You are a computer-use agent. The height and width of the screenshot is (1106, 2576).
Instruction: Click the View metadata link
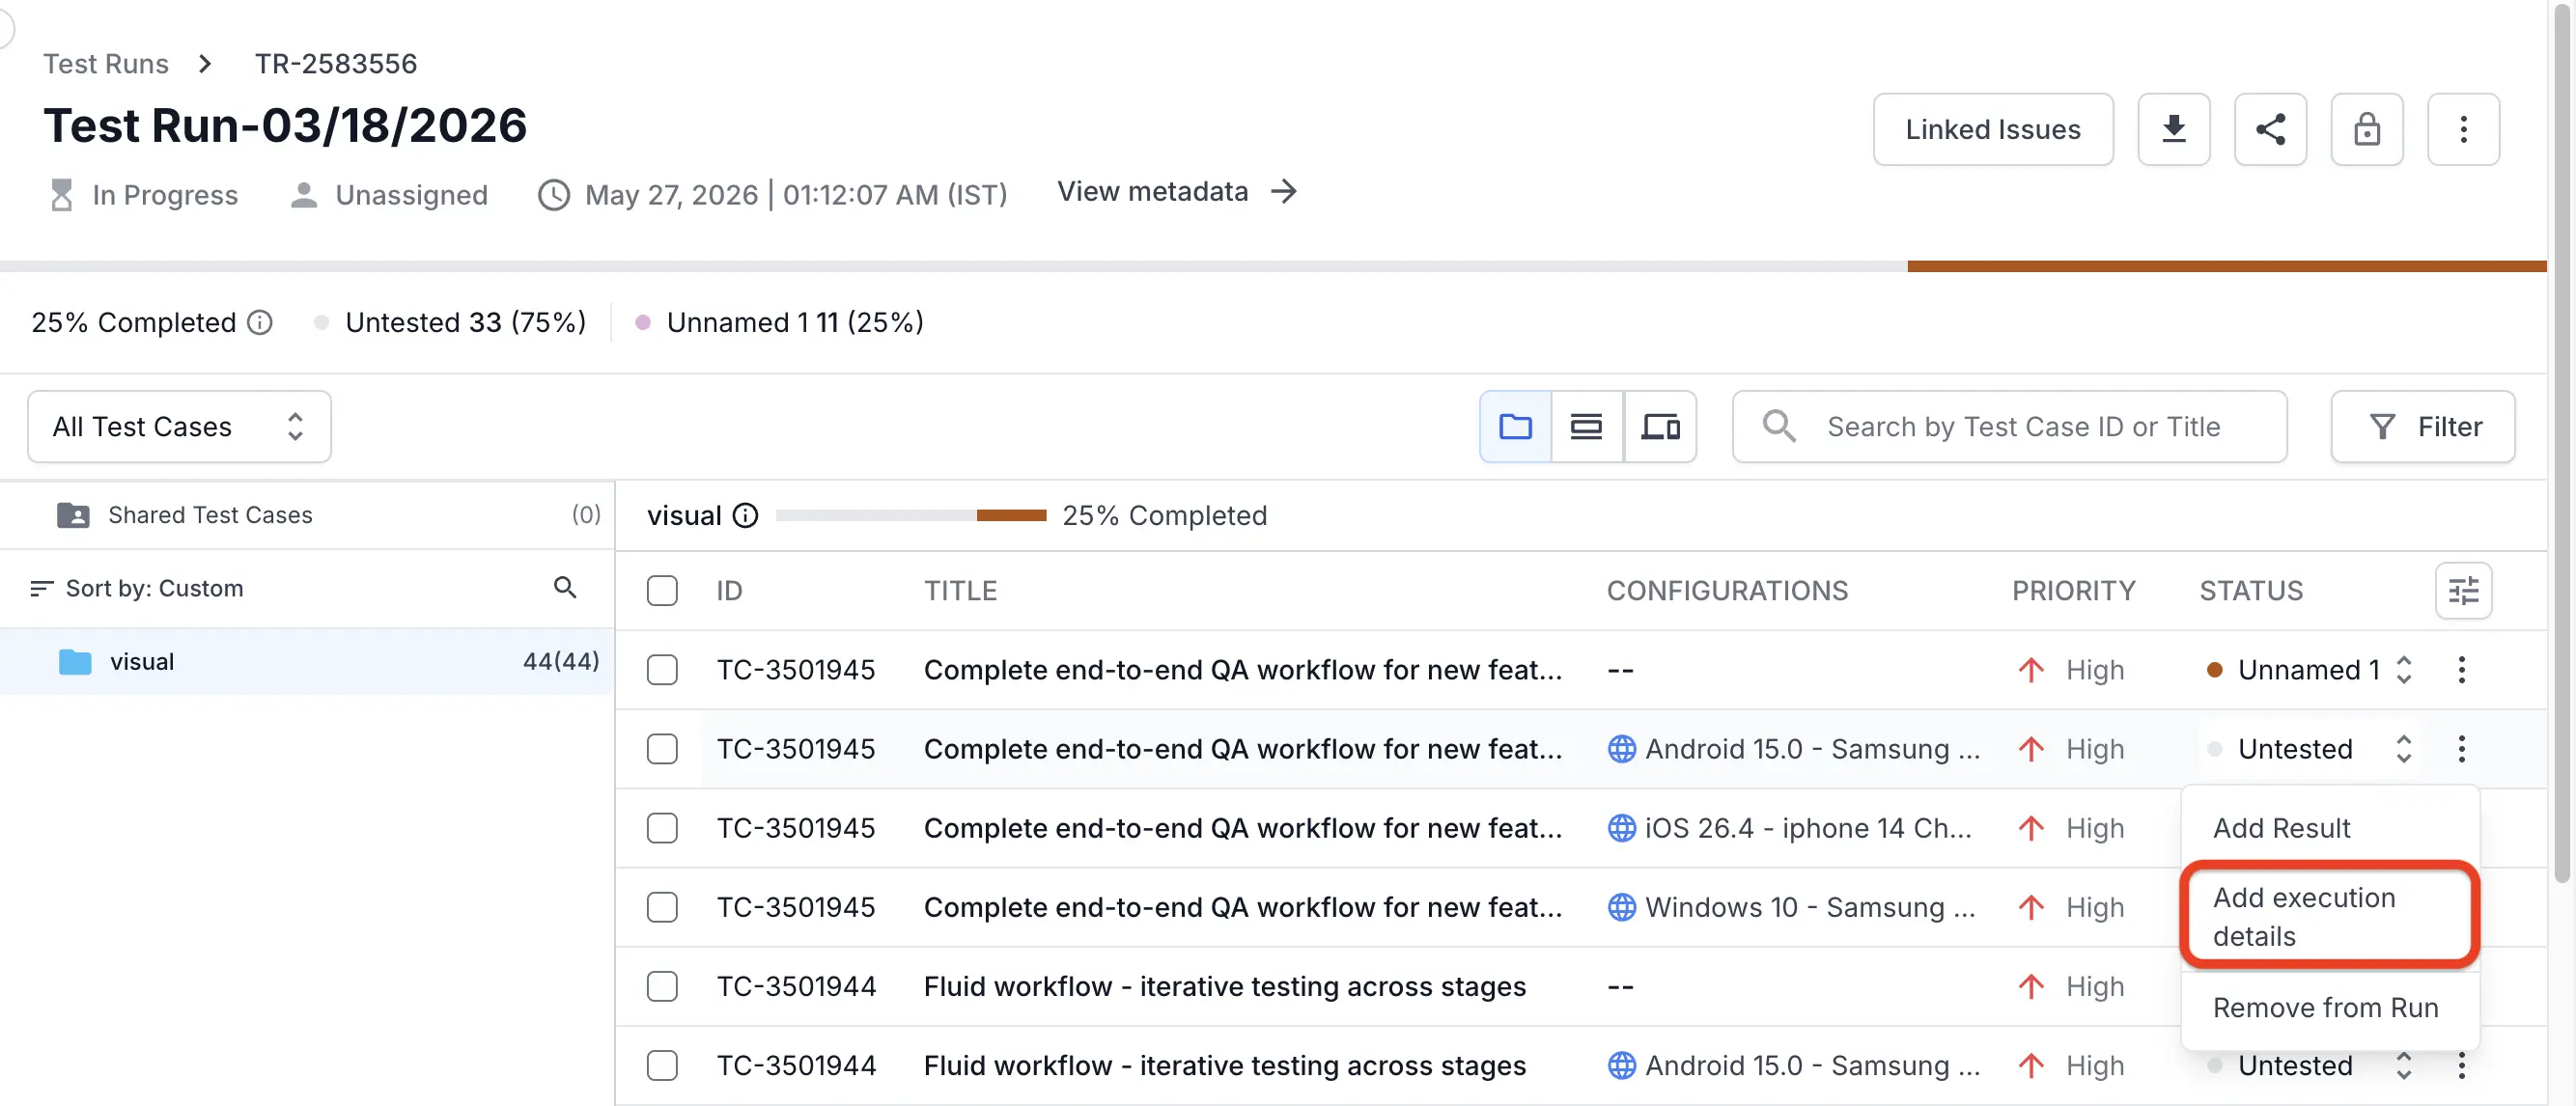(x=1177, y=191)
